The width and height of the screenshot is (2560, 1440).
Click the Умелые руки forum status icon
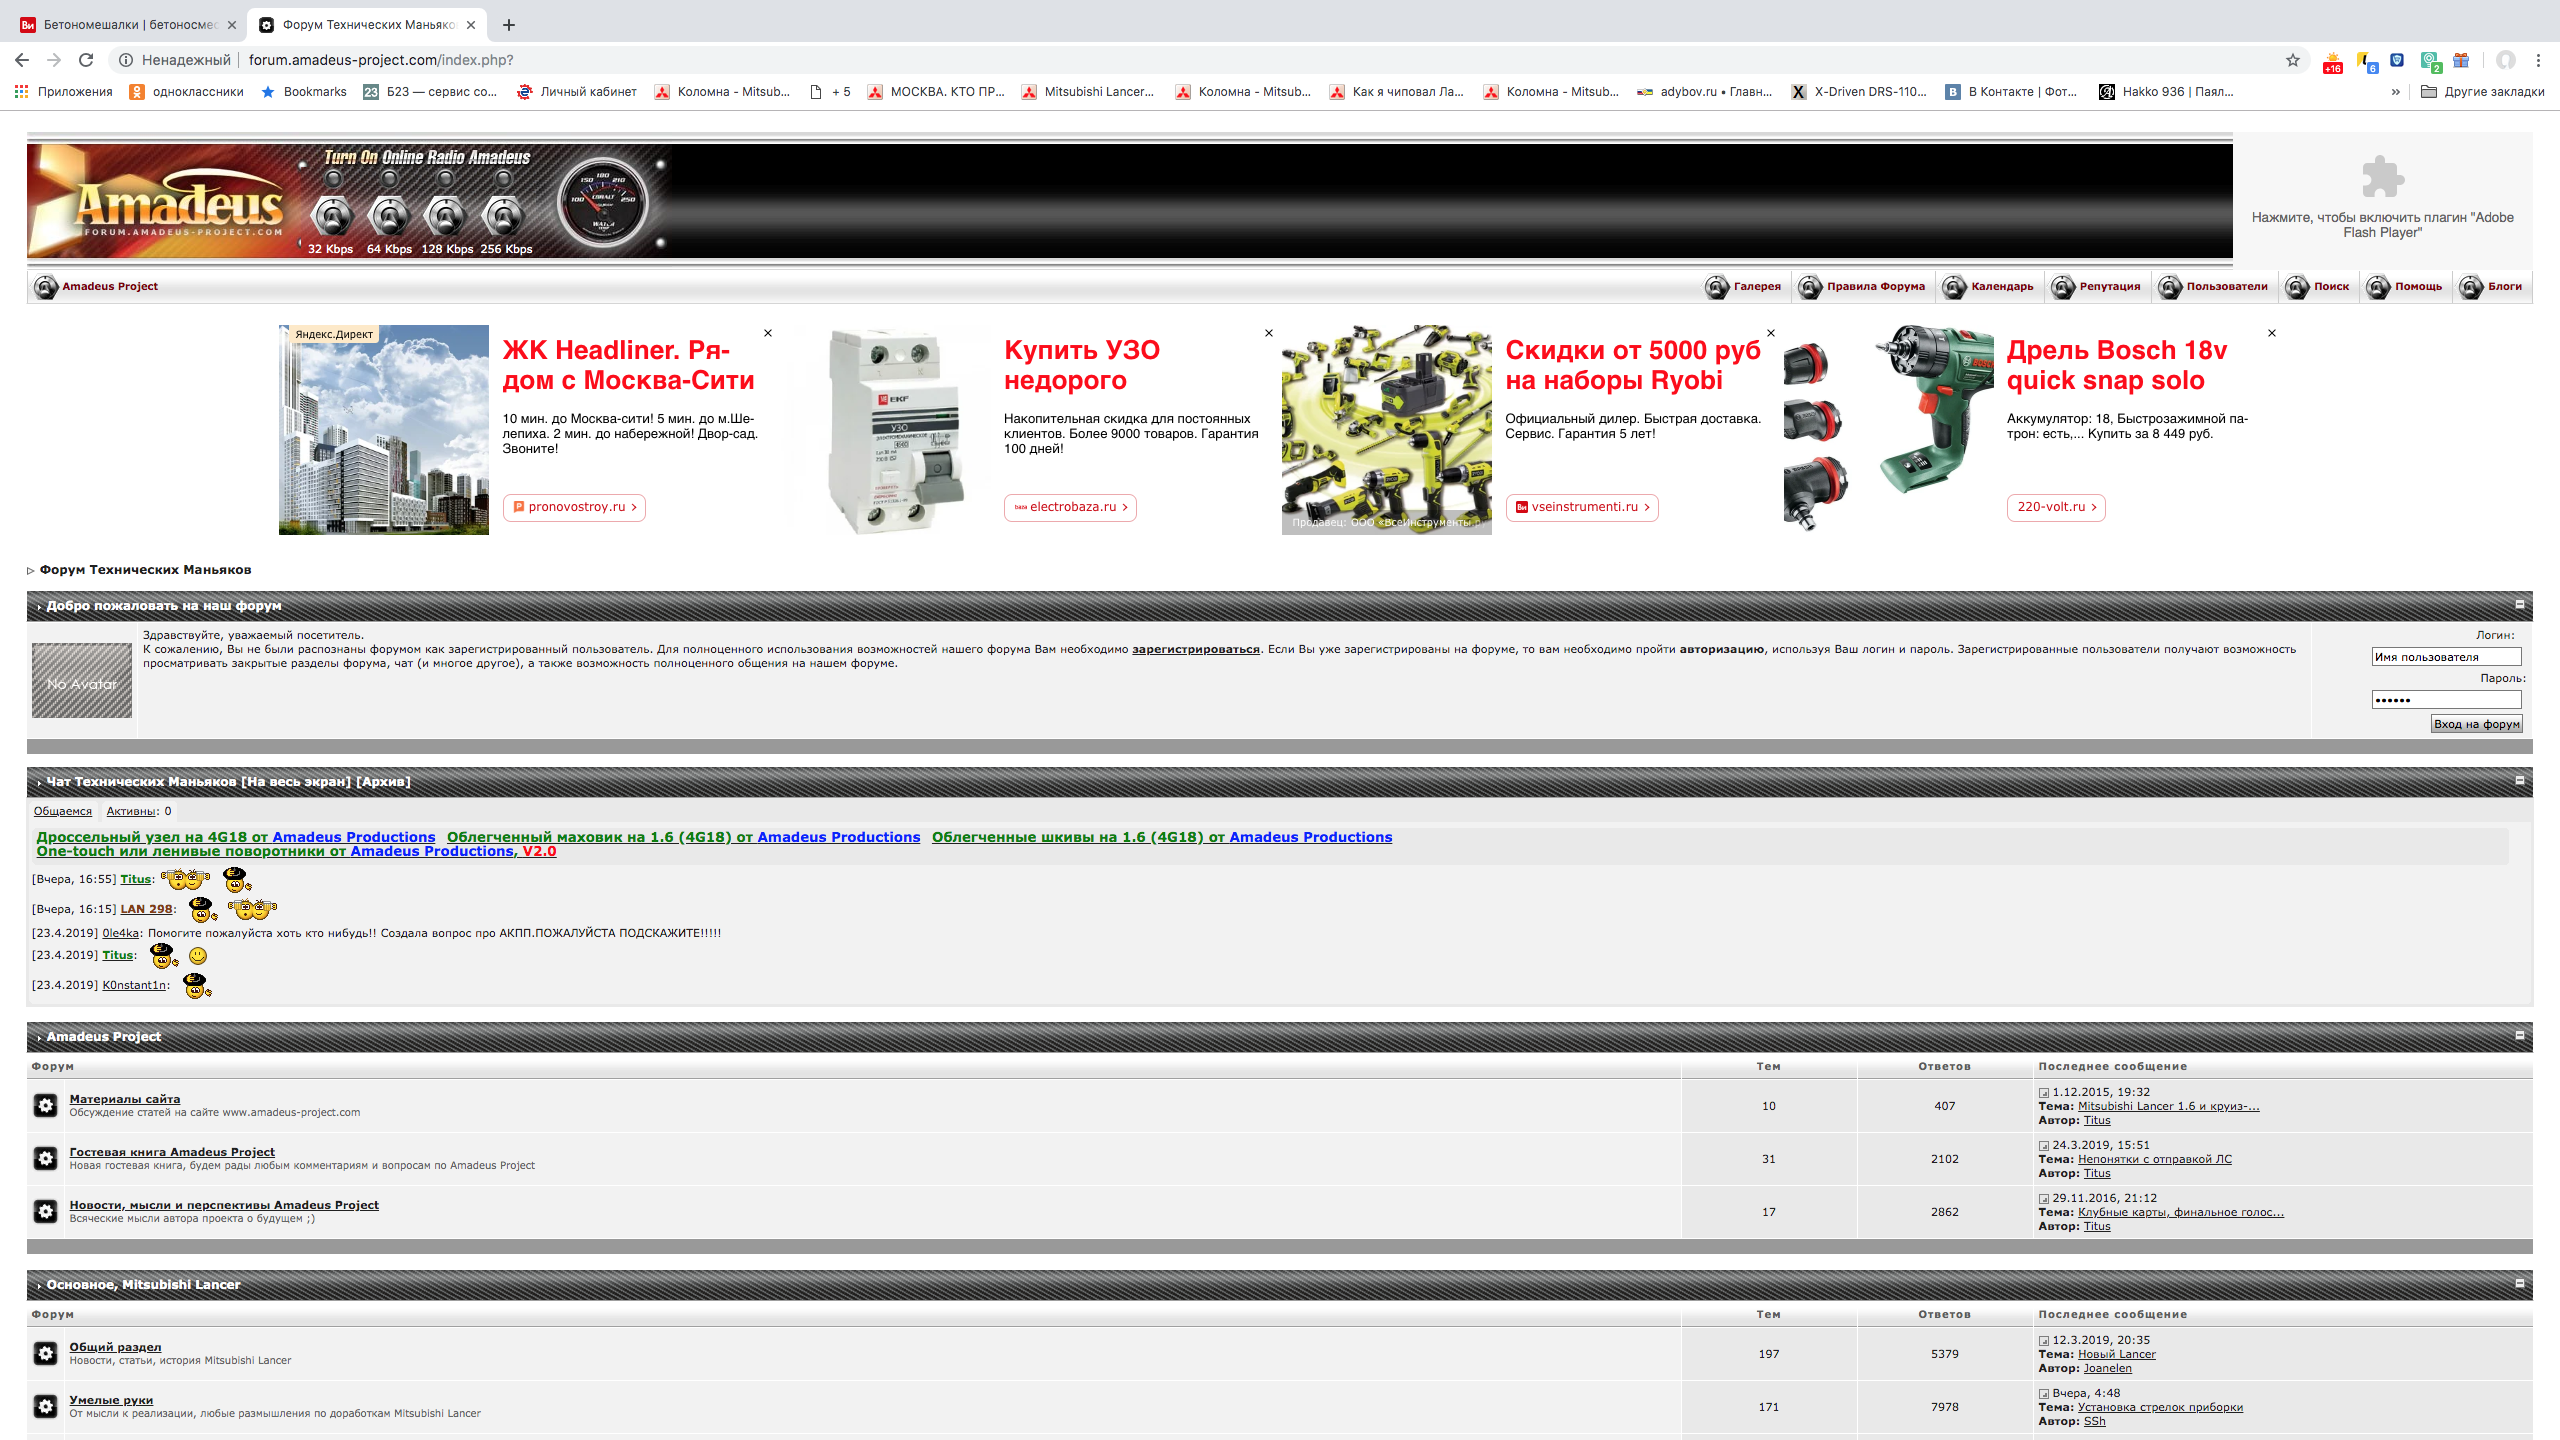46,1406
